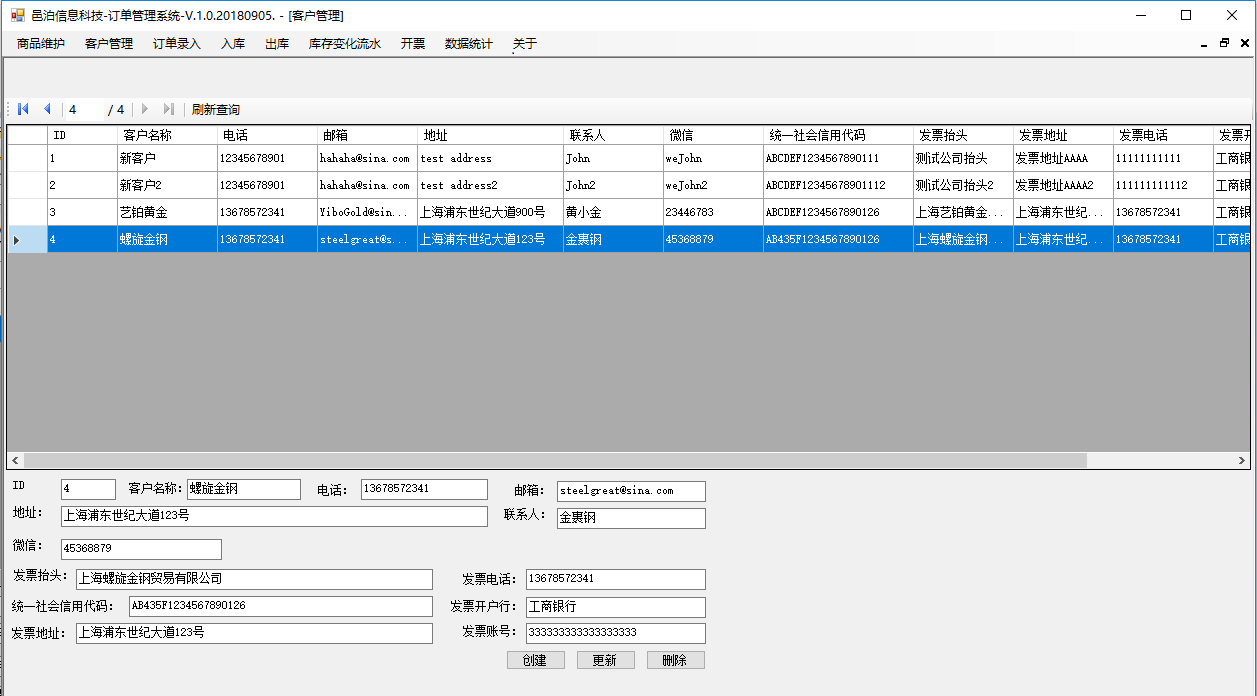Click 发票电话 cell 11111111111

point(1163,159)
